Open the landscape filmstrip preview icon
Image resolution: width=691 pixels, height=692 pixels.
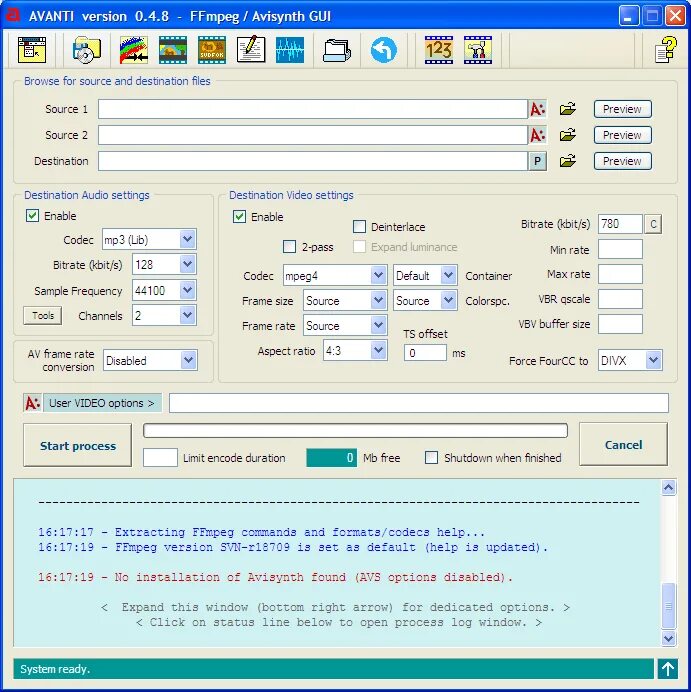[173, 50]
